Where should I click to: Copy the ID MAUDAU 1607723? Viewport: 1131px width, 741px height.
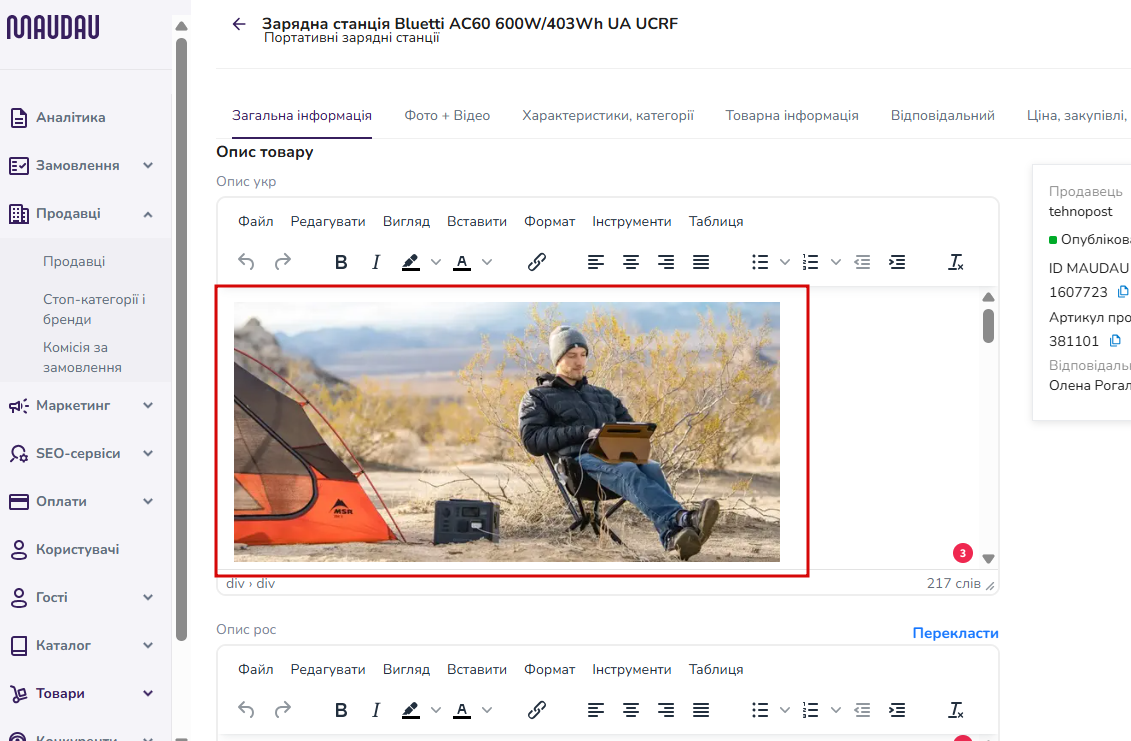pos(1122,291)
